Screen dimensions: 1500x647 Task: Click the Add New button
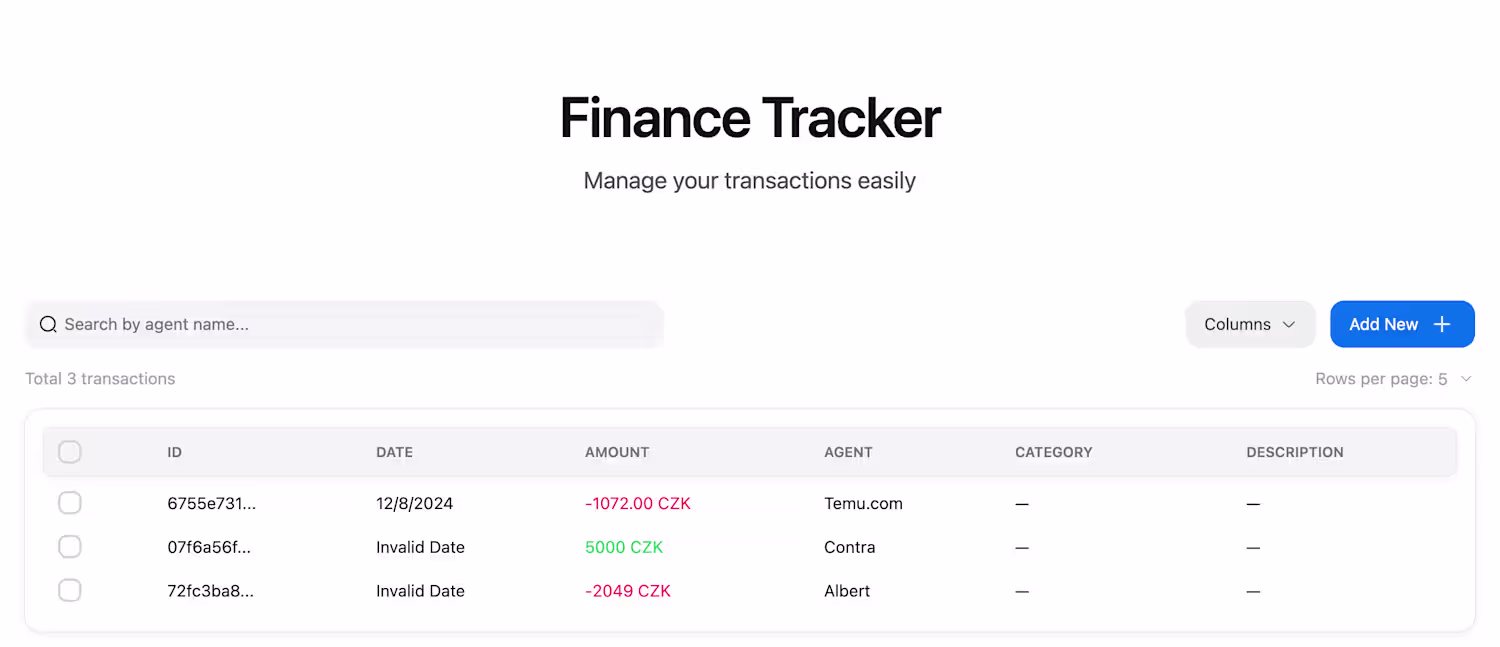click(1401, 324)
